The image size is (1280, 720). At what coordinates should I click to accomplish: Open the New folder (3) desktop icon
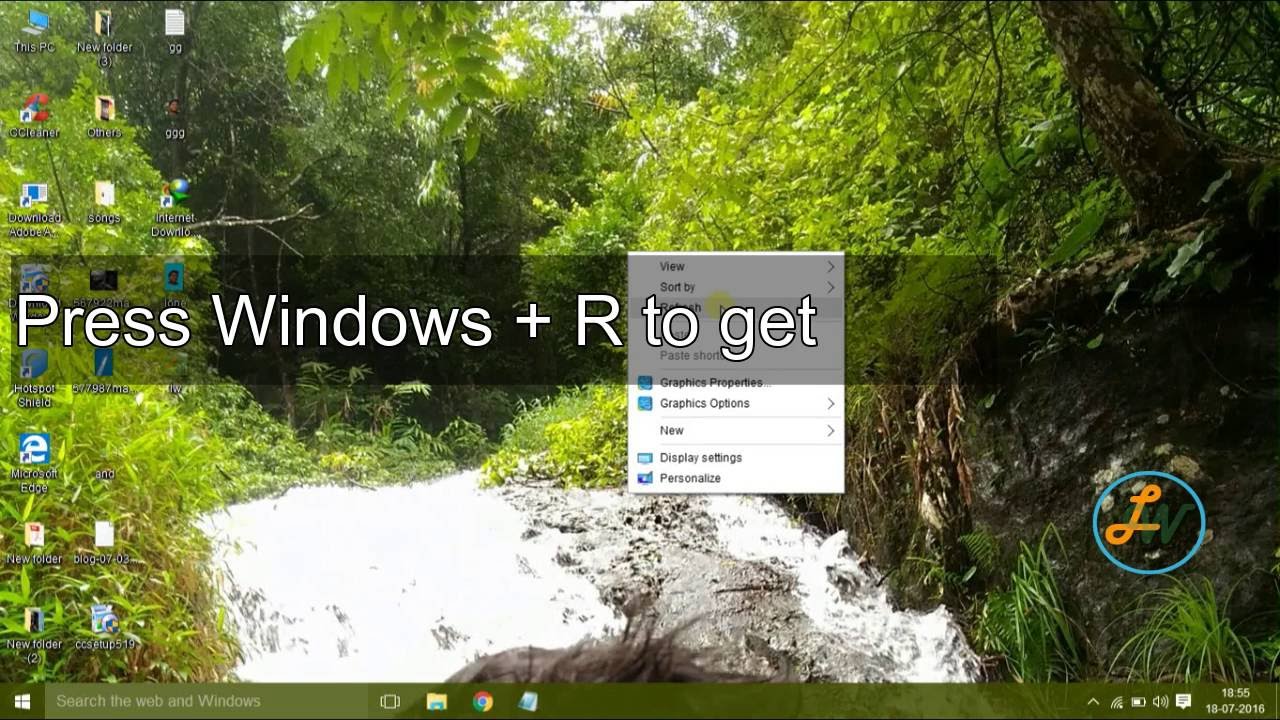[104, 37]
